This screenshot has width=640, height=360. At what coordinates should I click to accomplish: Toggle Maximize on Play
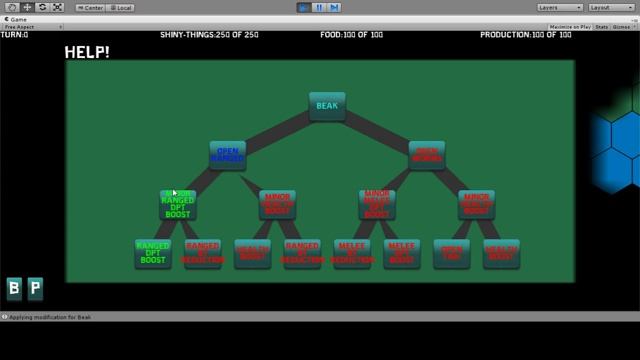tap(570, 27)
